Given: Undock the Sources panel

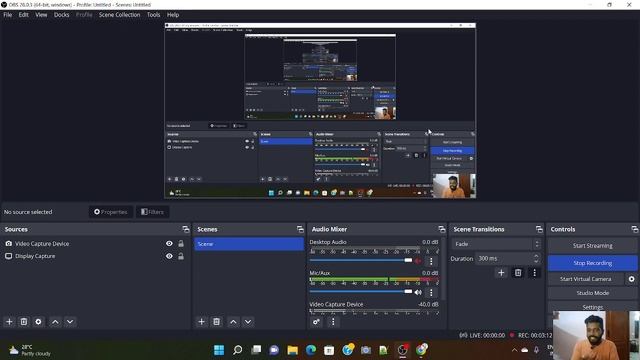Looking at the screenshot, I should pyautogui.click(x=186, y=229).
